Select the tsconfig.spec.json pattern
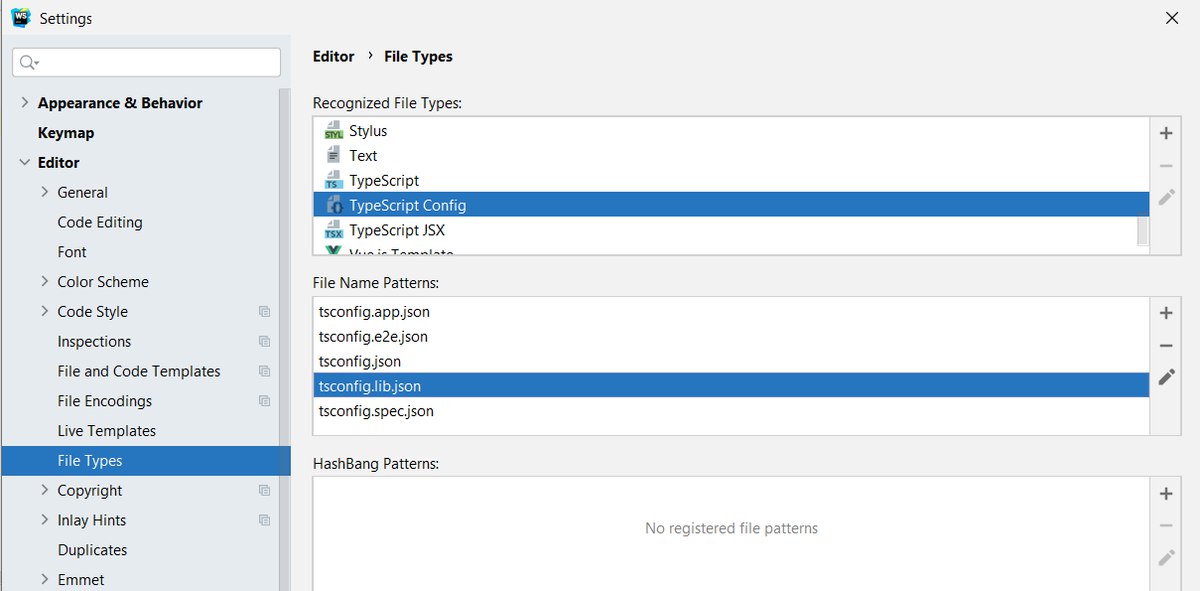 point(376,411)
